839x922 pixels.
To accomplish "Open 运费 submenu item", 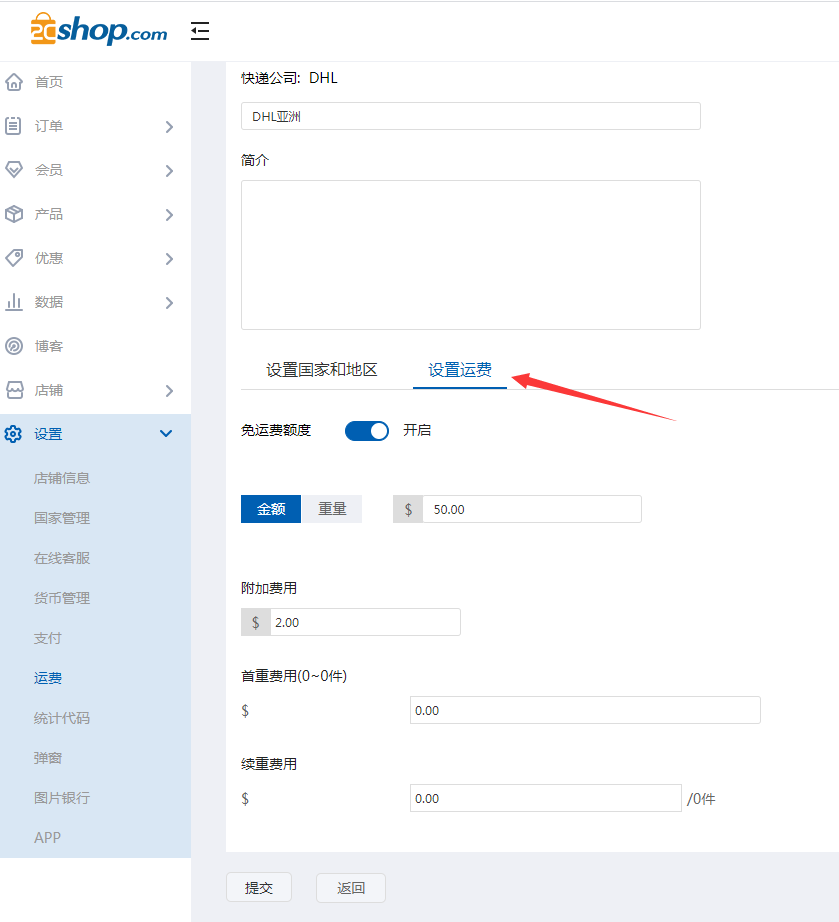I will pyautogui.click(x=48, y=678).
